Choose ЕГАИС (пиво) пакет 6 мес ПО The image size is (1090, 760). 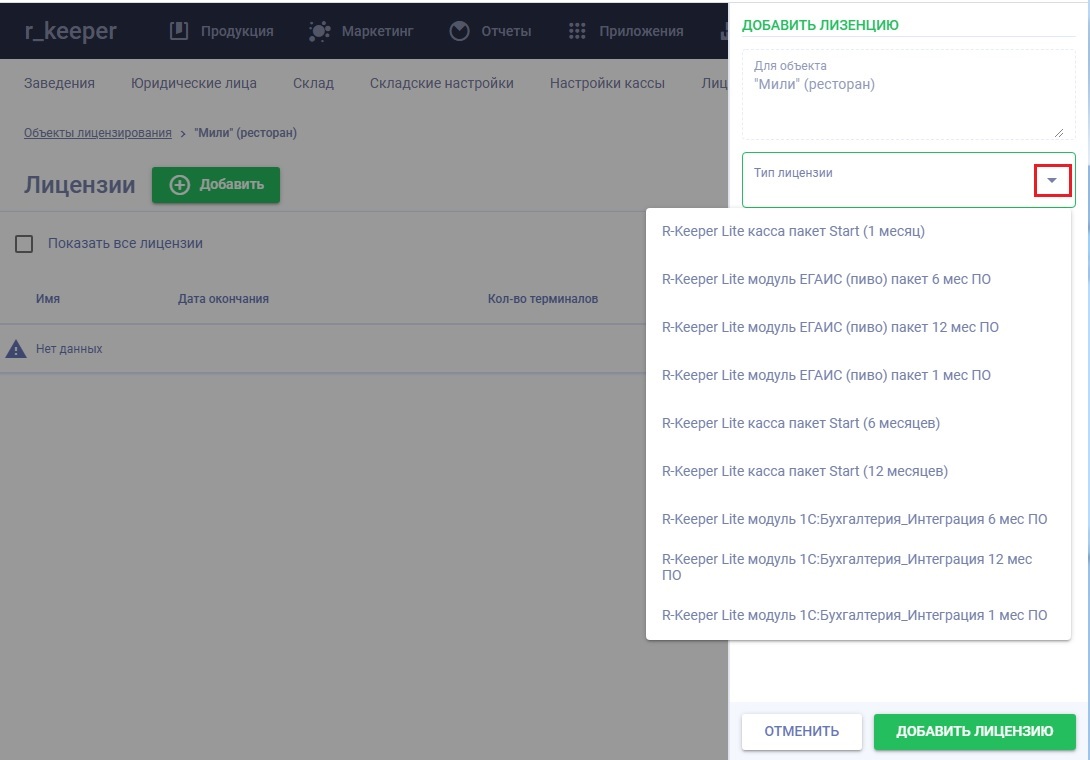[858, 280]
